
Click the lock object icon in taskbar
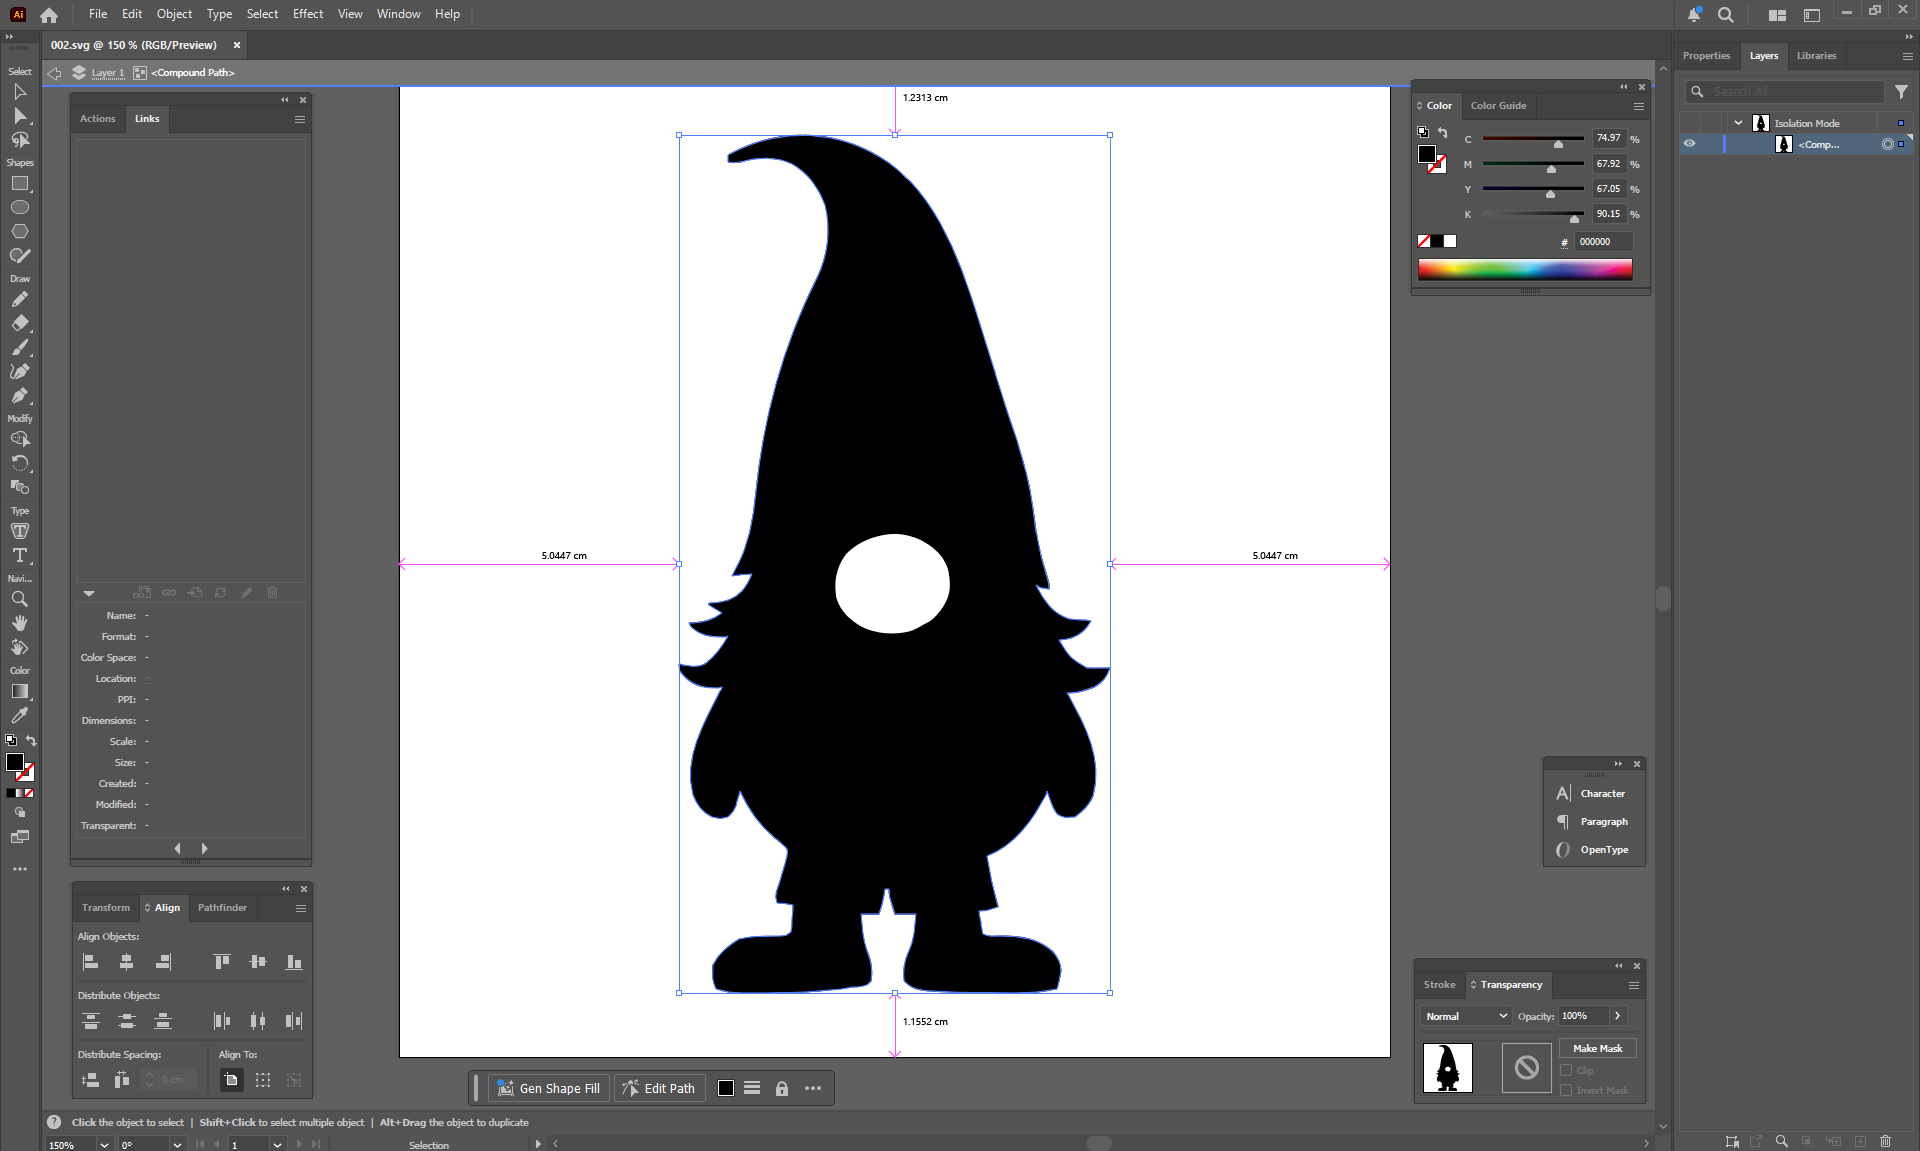pos(782,1088)
